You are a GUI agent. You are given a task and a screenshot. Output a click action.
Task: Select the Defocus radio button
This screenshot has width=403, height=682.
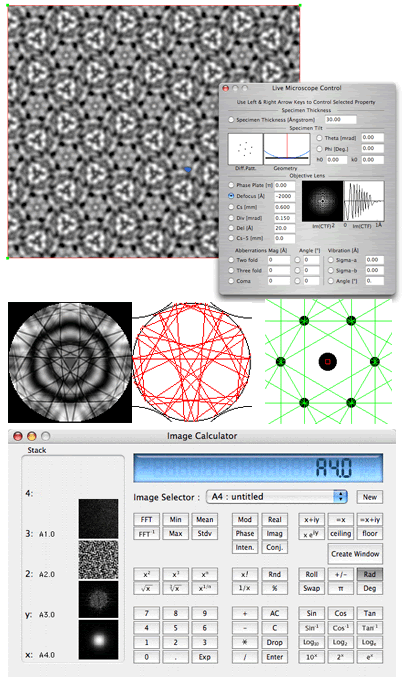coord(231,196)
